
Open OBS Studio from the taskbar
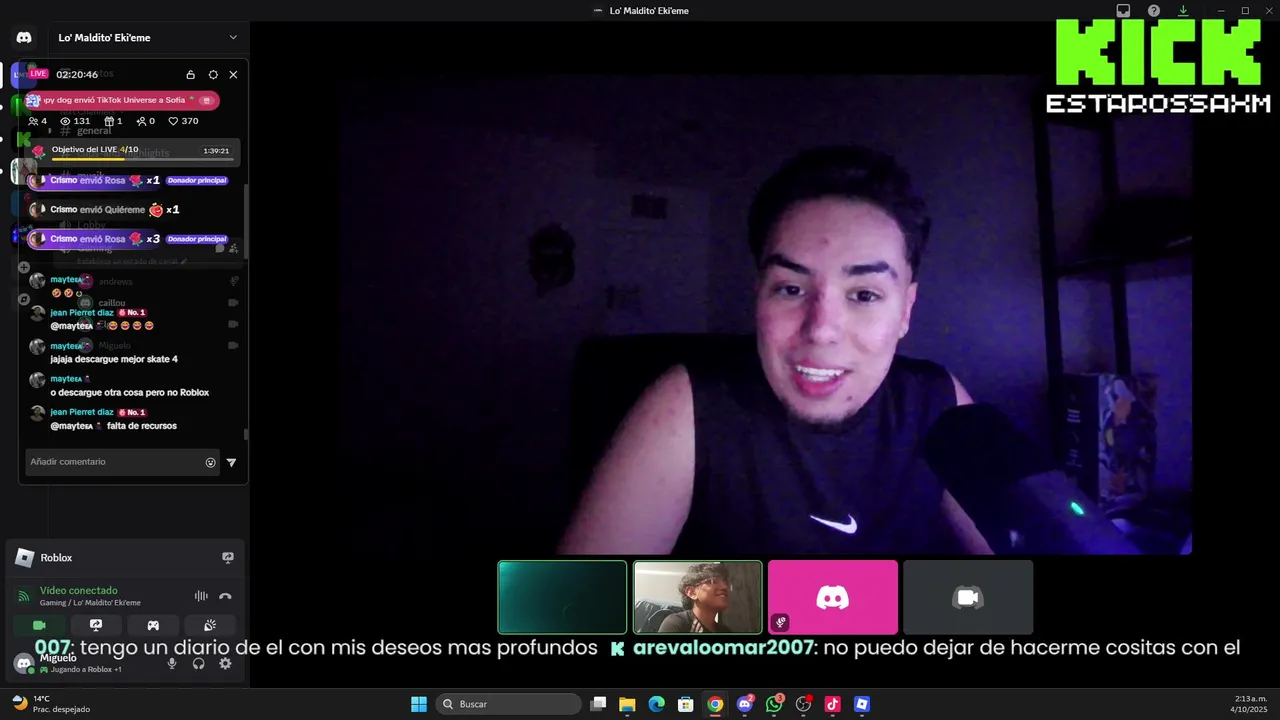[803, 704]
